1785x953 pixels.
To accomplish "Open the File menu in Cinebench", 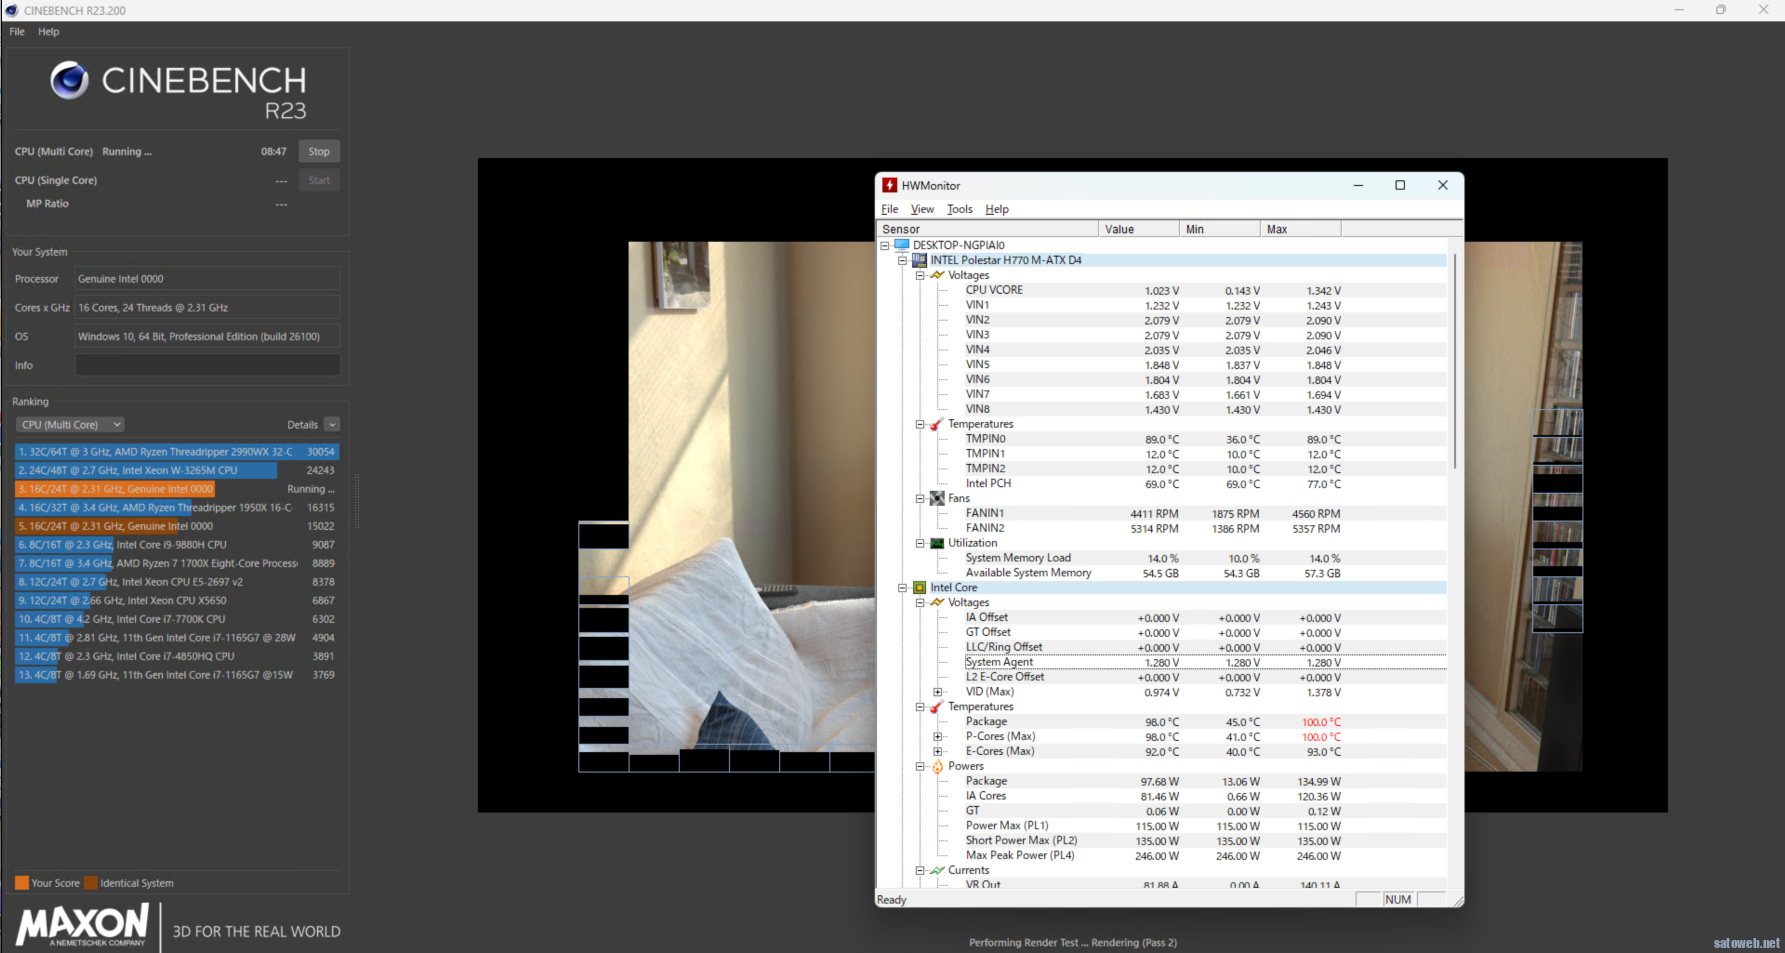I will [x=17, y=32].
